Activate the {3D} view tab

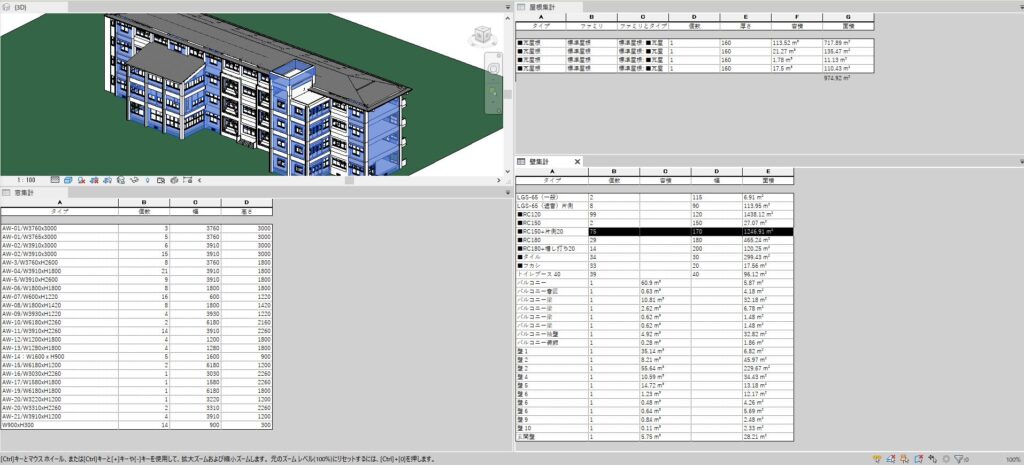click(18, 7)
